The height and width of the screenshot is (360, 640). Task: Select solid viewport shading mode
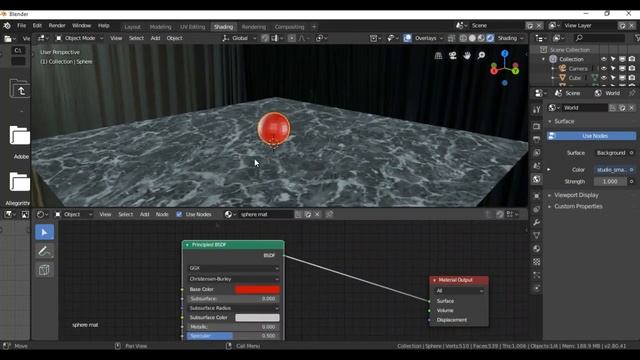pyautogui.click(x=472, y=38)
